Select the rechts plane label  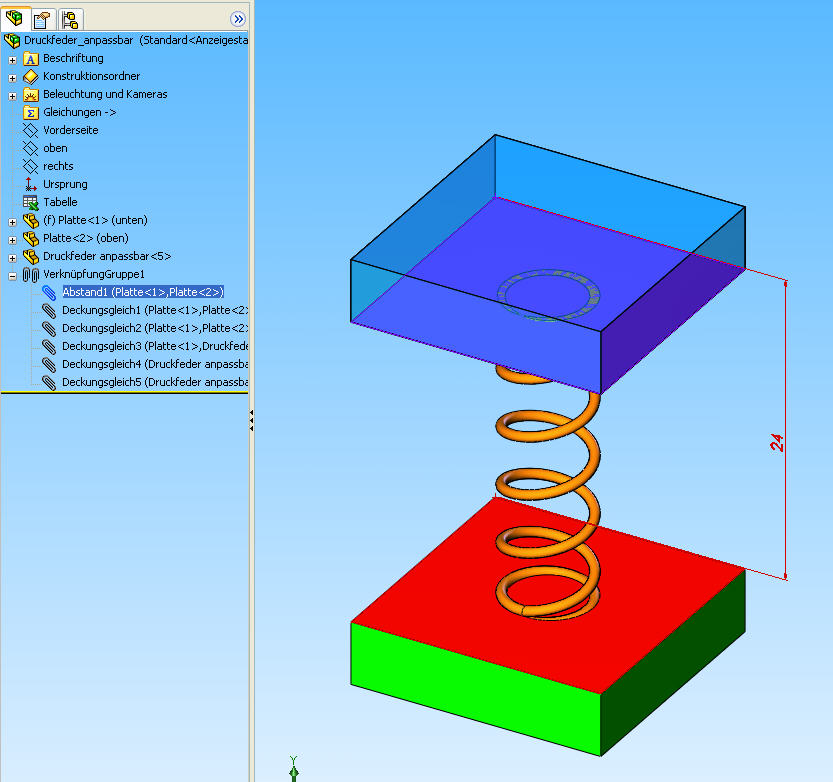click(x=58, y=166)
